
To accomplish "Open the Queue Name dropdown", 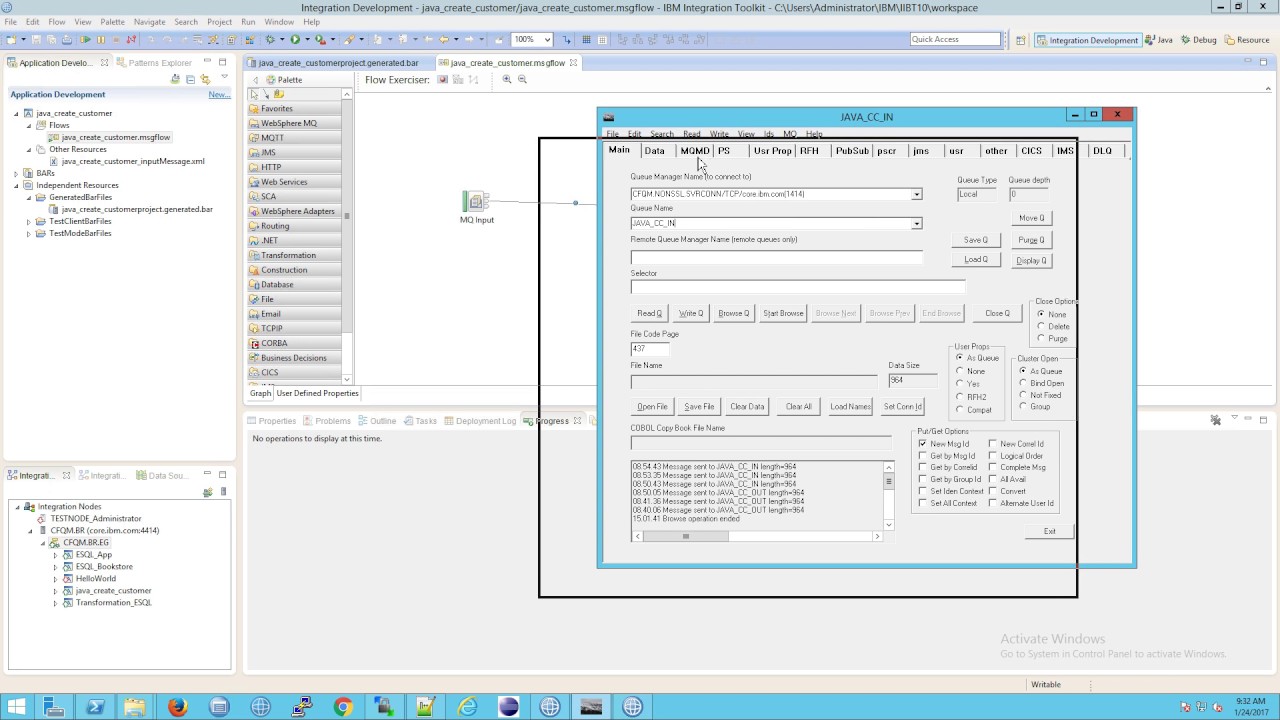I will point(916,223).
